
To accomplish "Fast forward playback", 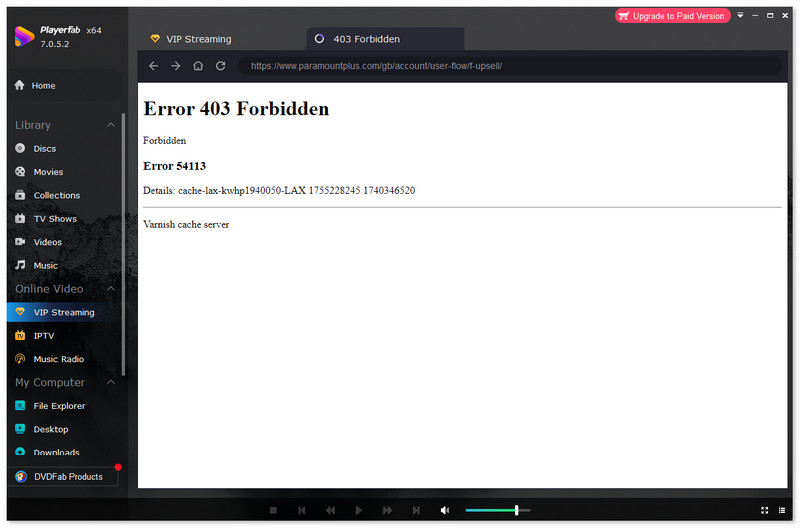I will click(388, 510).
